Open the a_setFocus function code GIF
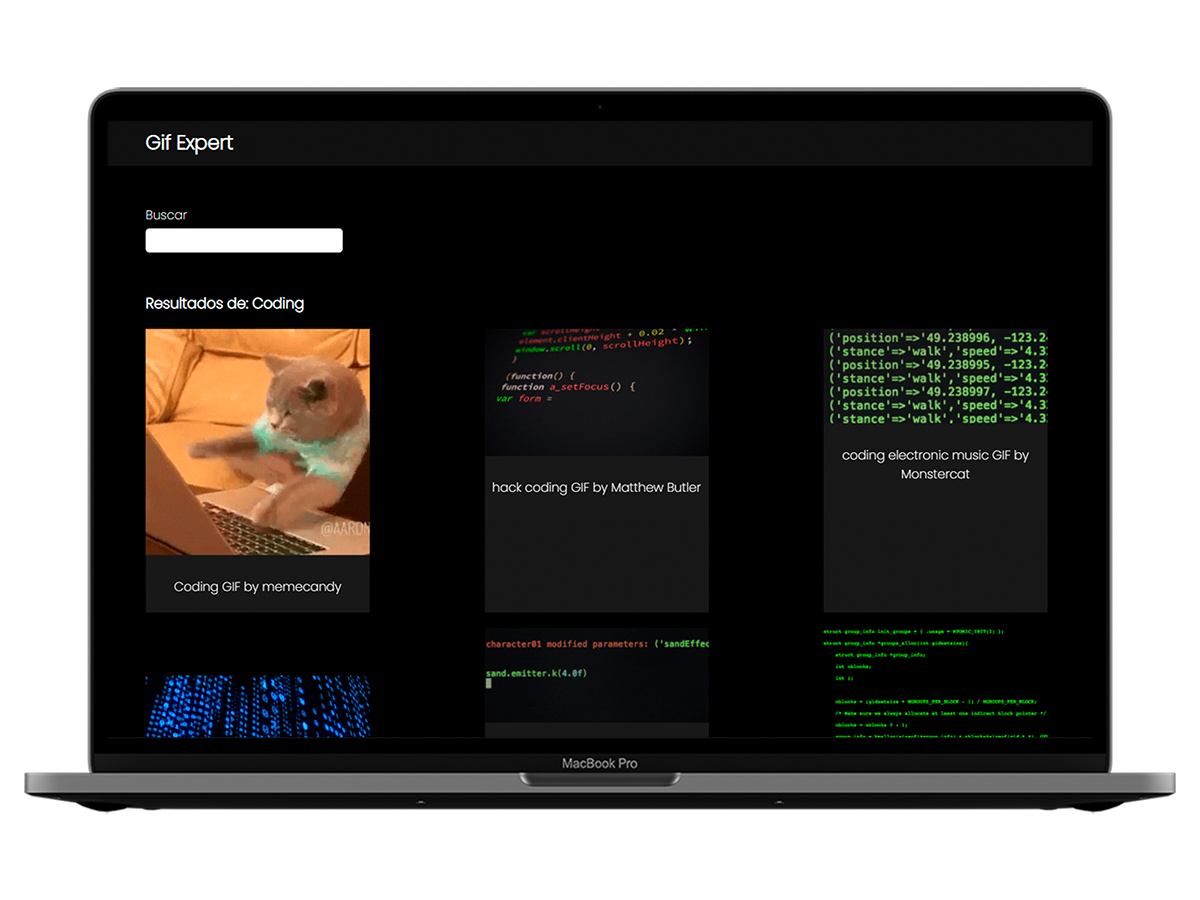This screenshot has width=1200, height=900. click(596, 391)
